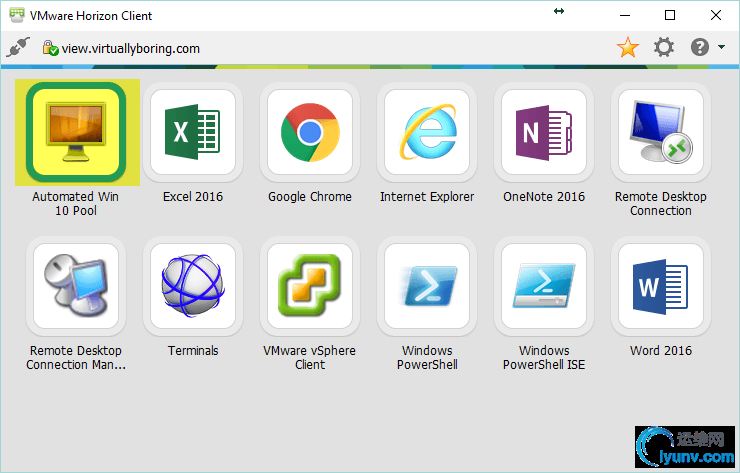Click the "Remote Desktop Connection" label in top row
The image size is (740, 473).
point(661,203)
